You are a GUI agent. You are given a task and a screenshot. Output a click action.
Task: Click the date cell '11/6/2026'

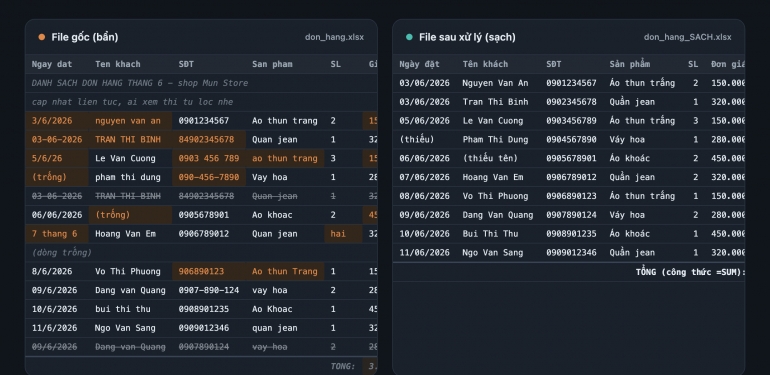(54, 328)
